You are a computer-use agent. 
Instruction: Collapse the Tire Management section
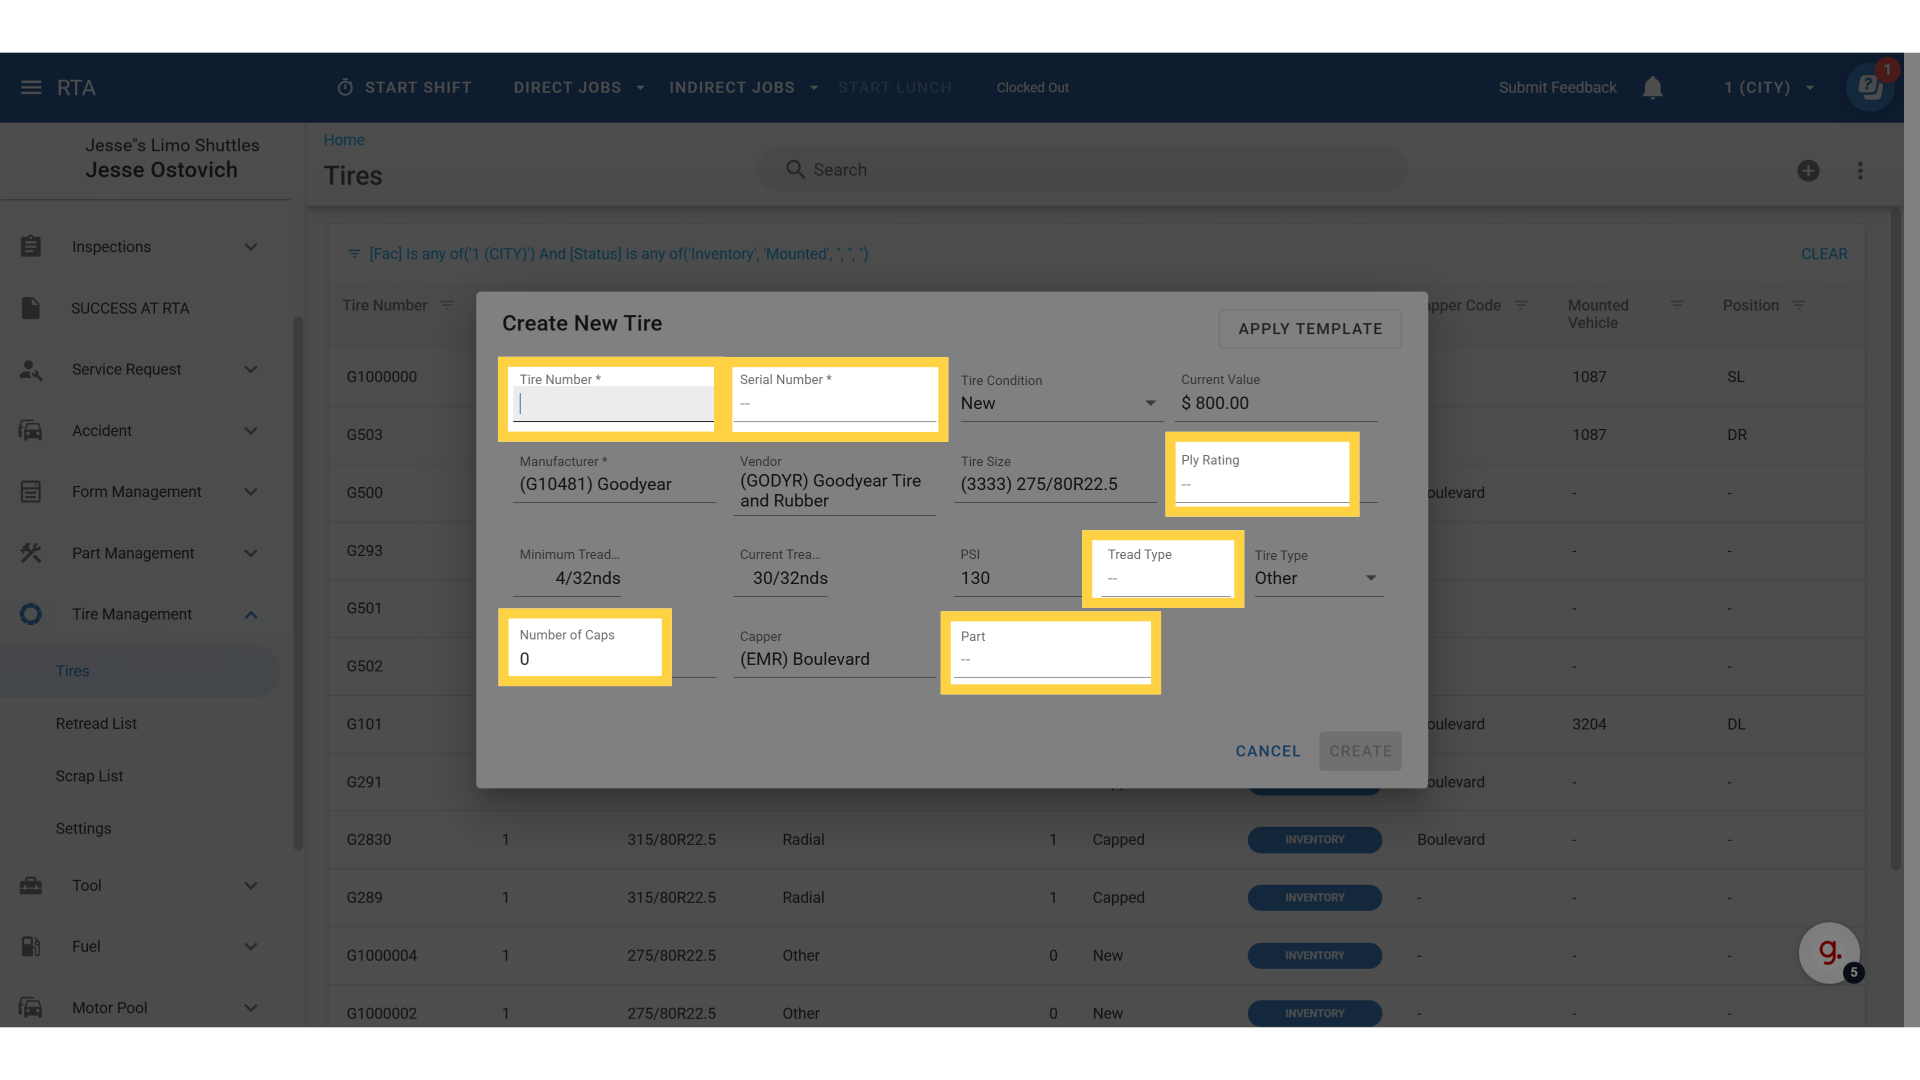[251, 614]
